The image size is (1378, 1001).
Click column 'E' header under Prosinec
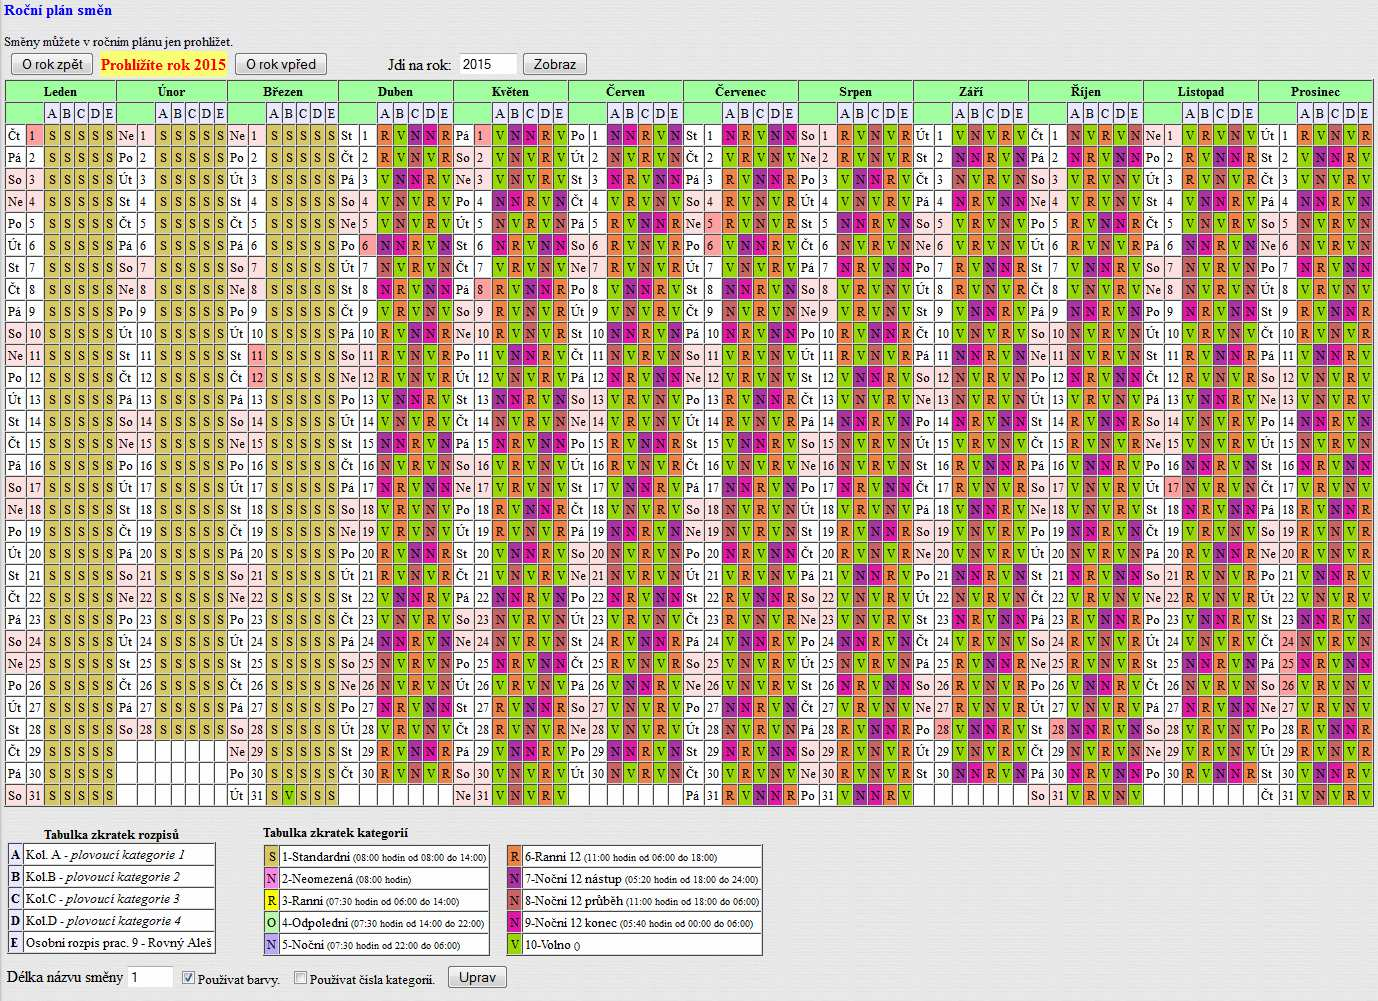(1365, 113)
